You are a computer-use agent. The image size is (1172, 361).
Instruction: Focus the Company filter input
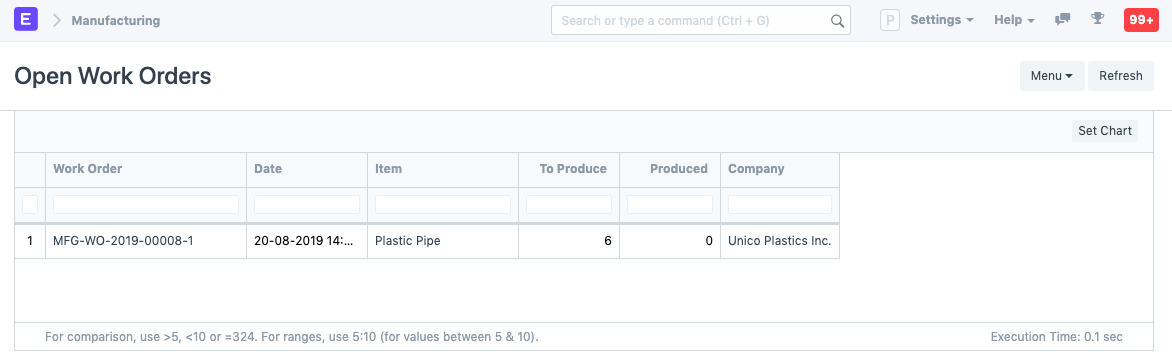(780, 205)
